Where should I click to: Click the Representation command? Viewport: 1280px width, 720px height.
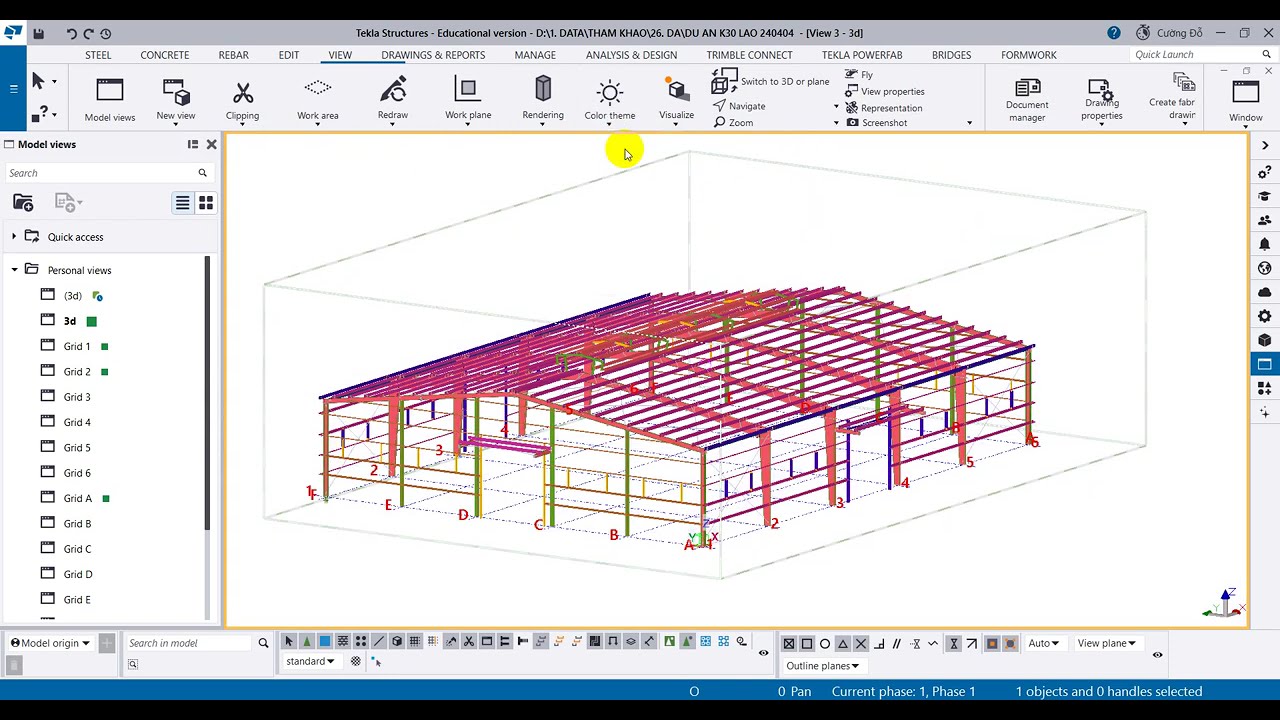click(x=884, y=108)
